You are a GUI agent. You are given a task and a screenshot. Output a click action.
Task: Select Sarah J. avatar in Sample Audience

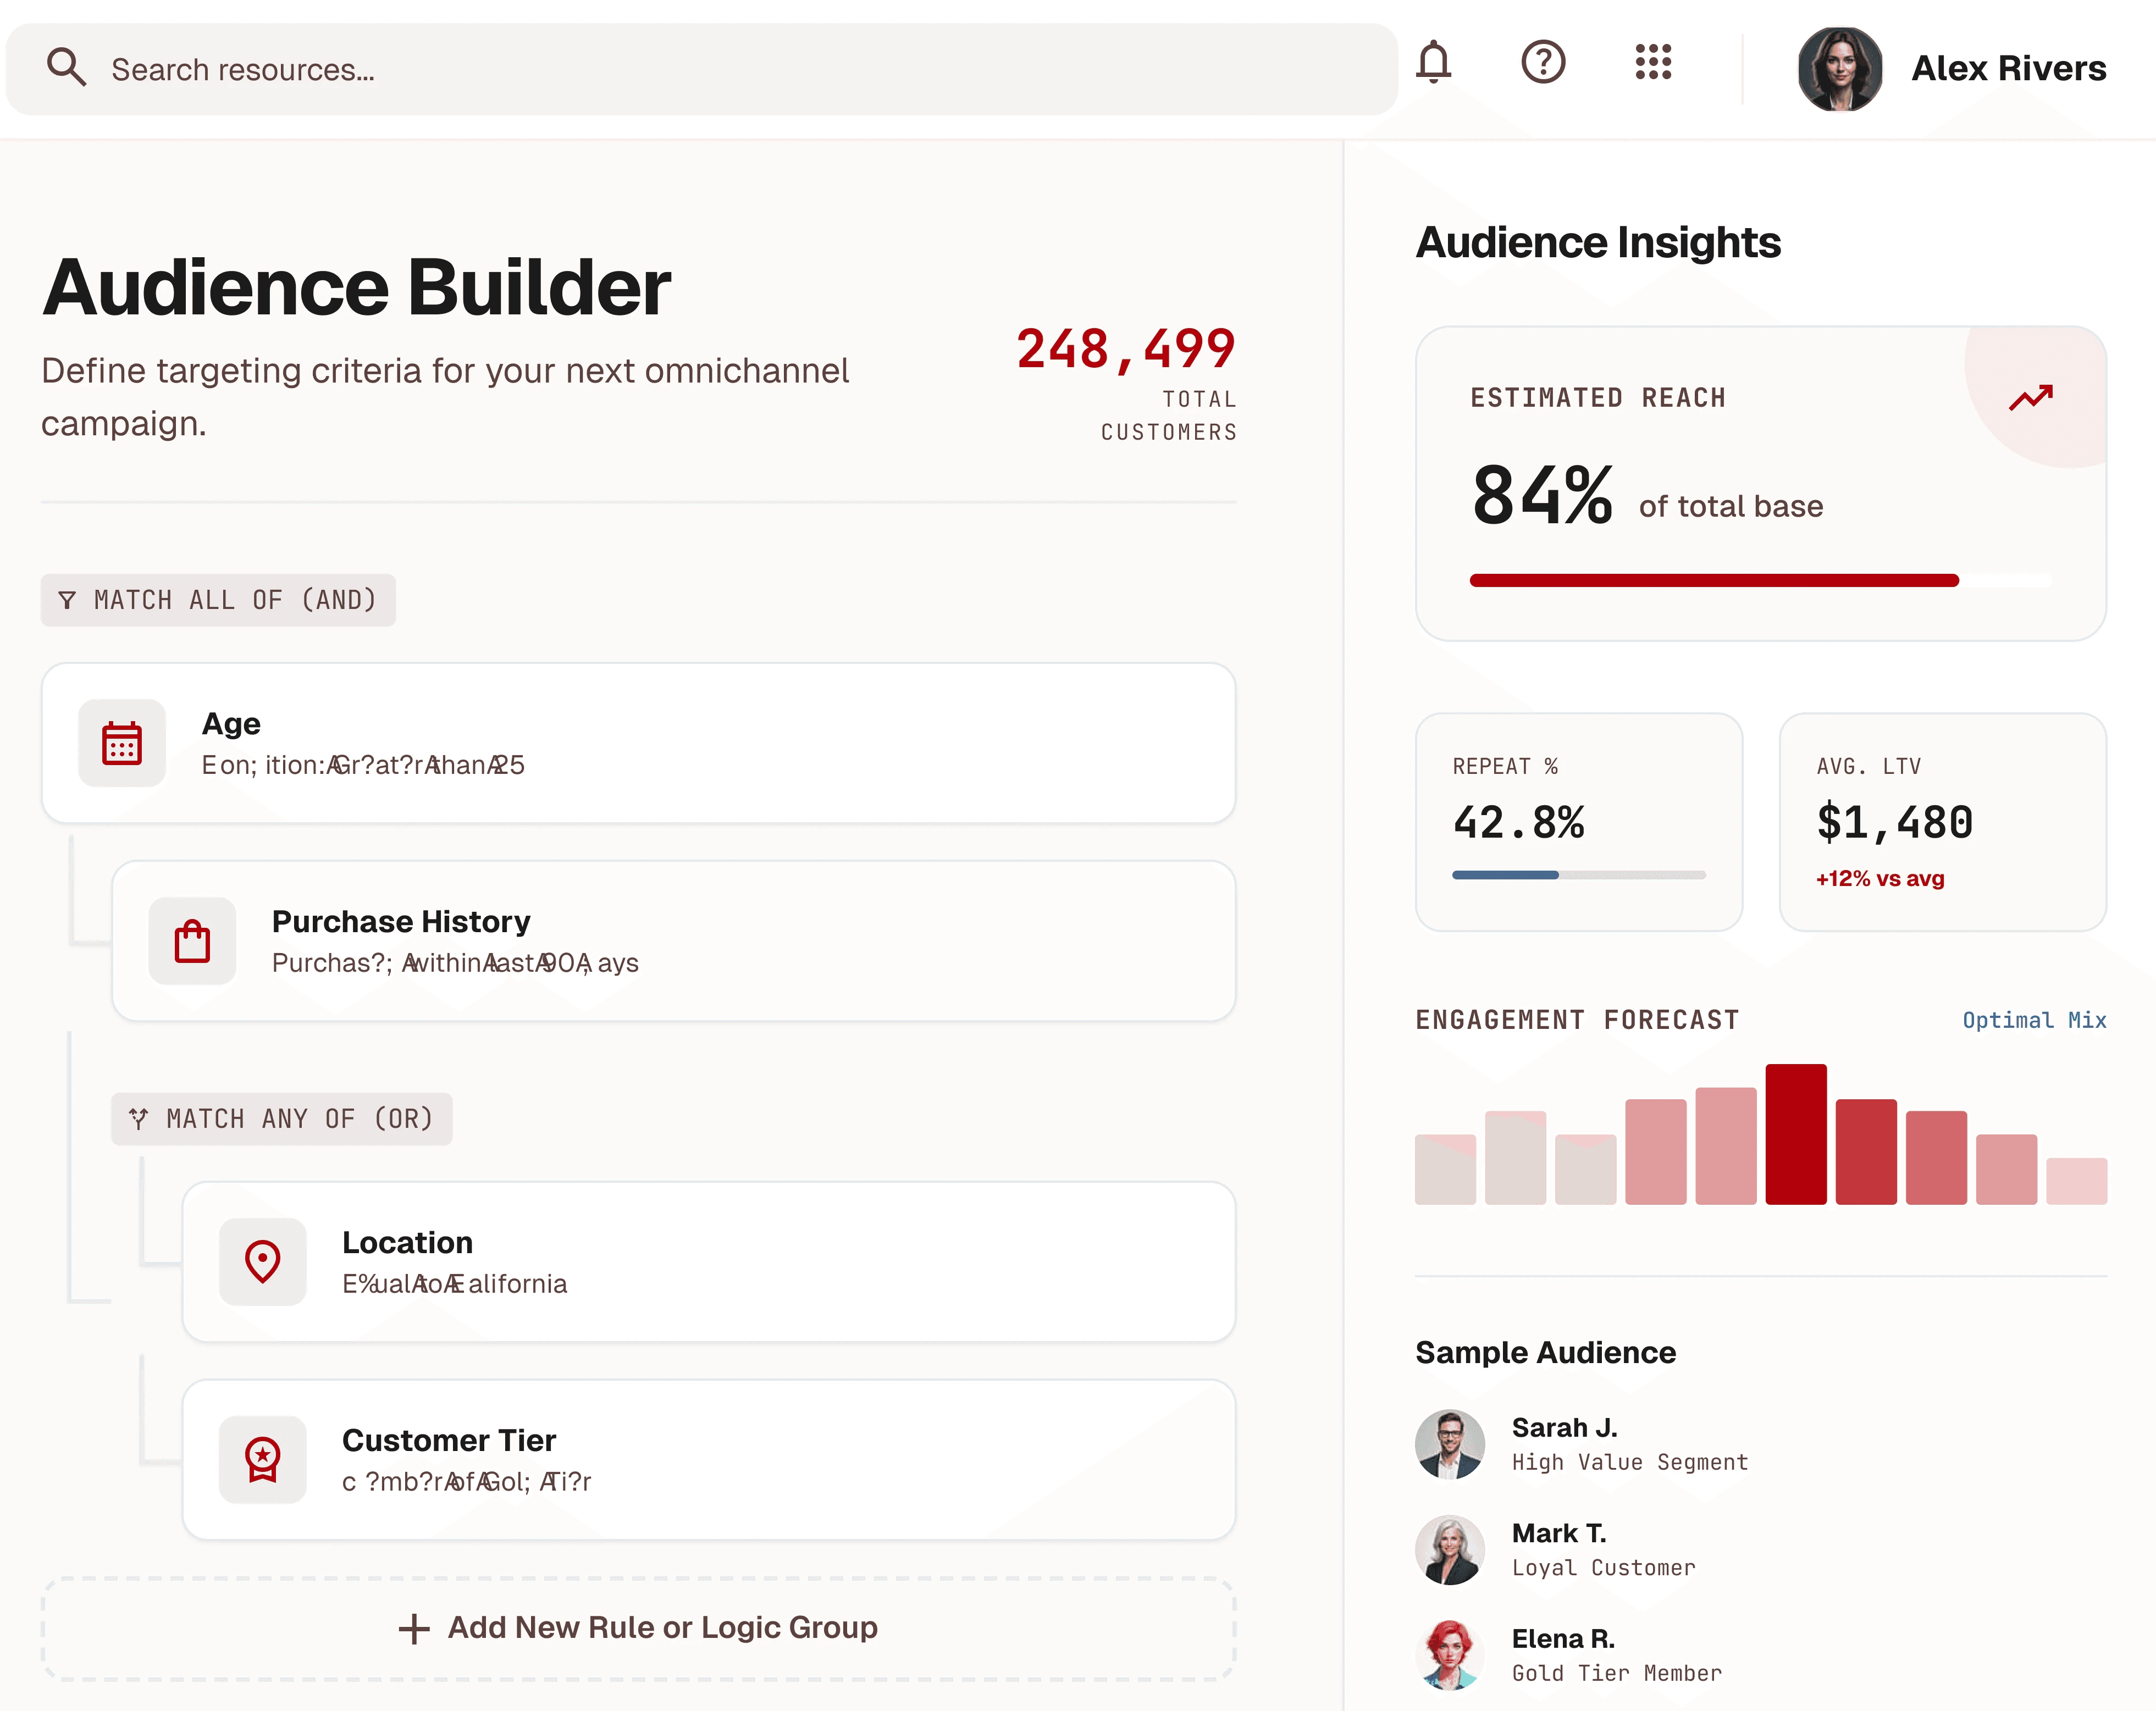(1449, 1444)
